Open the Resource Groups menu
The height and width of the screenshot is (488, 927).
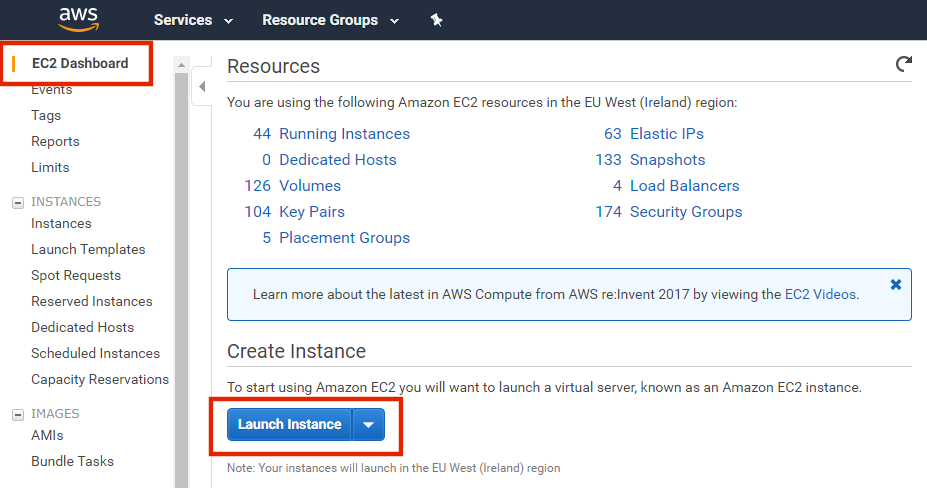coord(330,20)
